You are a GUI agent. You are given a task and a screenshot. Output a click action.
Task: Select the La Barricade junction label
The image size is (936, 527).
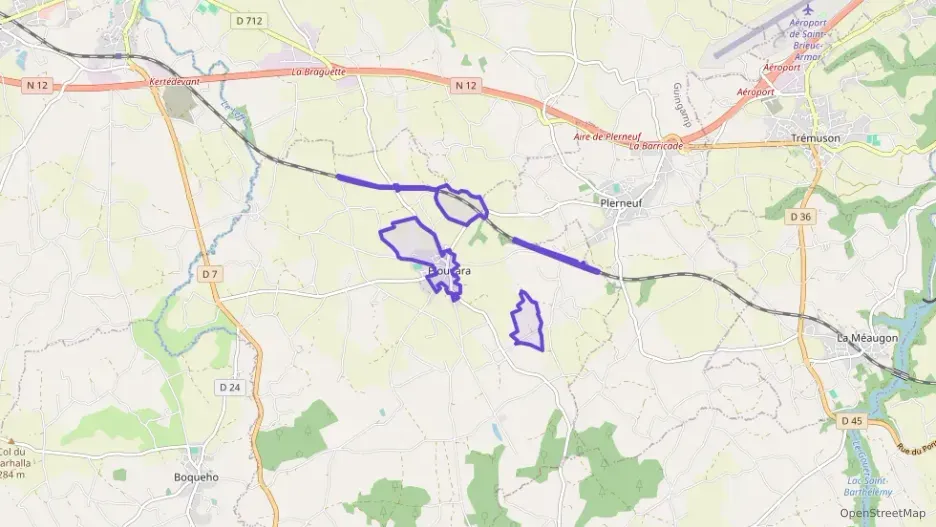(656, 146)
